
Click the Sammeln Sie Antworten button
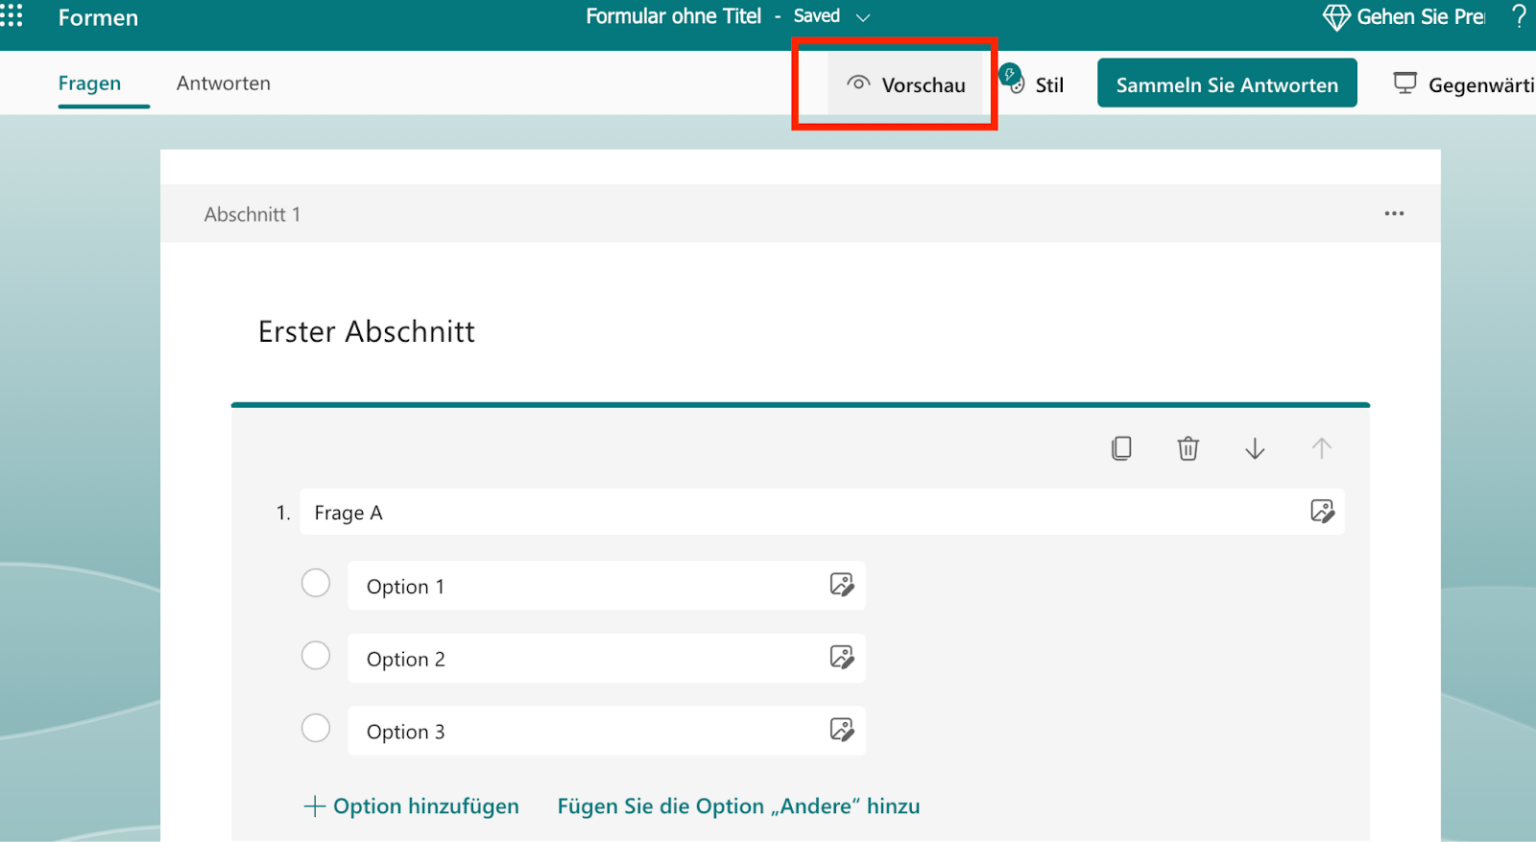point(1227,84)
